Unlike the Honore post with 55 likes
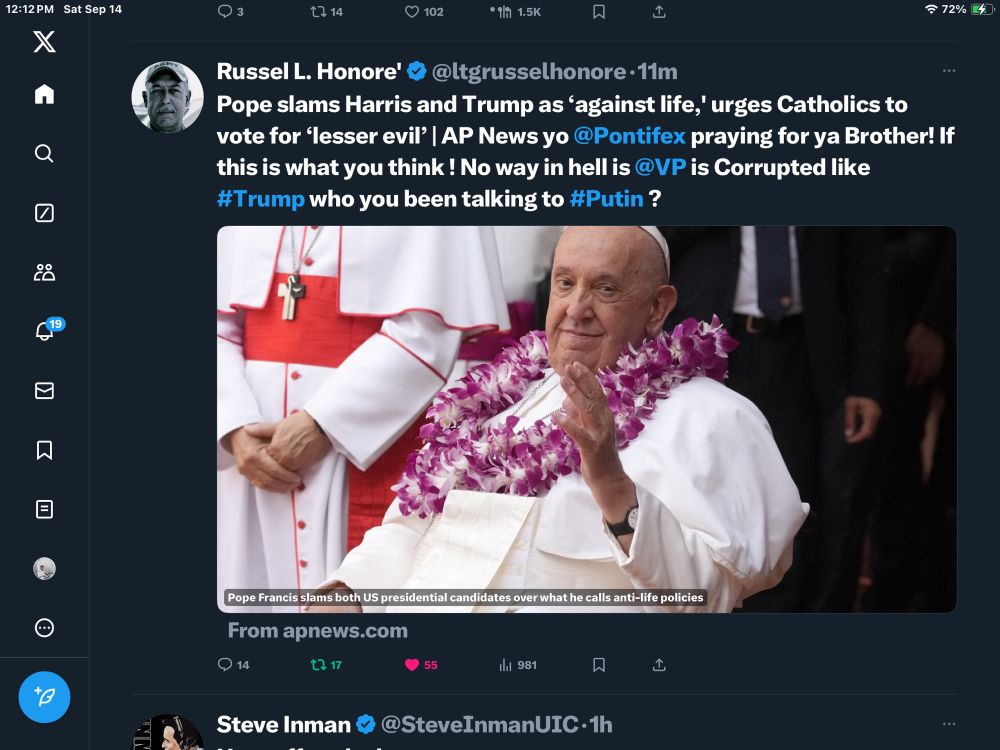The image size is (1000, 750). click(412, 665)
